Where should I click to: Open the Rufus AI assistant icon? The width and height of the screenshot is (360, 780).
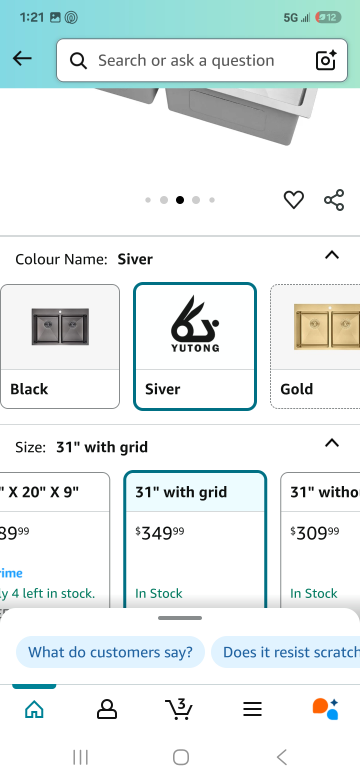[325, 709]
